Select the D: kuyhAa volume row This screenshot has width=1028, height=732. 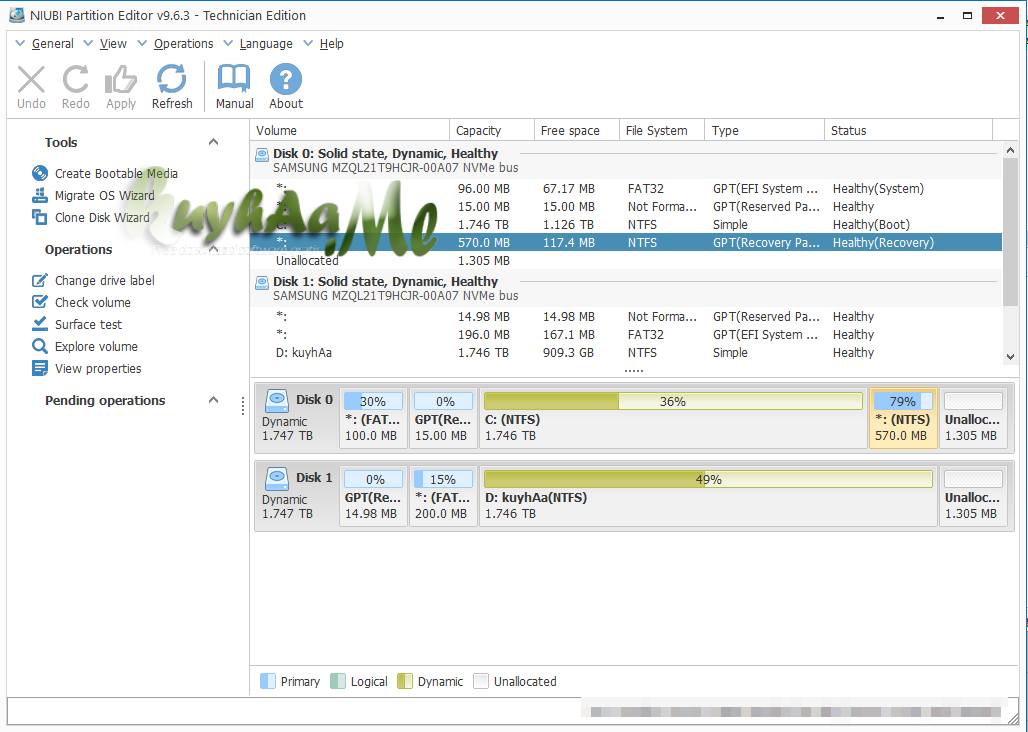coord(626,353)
